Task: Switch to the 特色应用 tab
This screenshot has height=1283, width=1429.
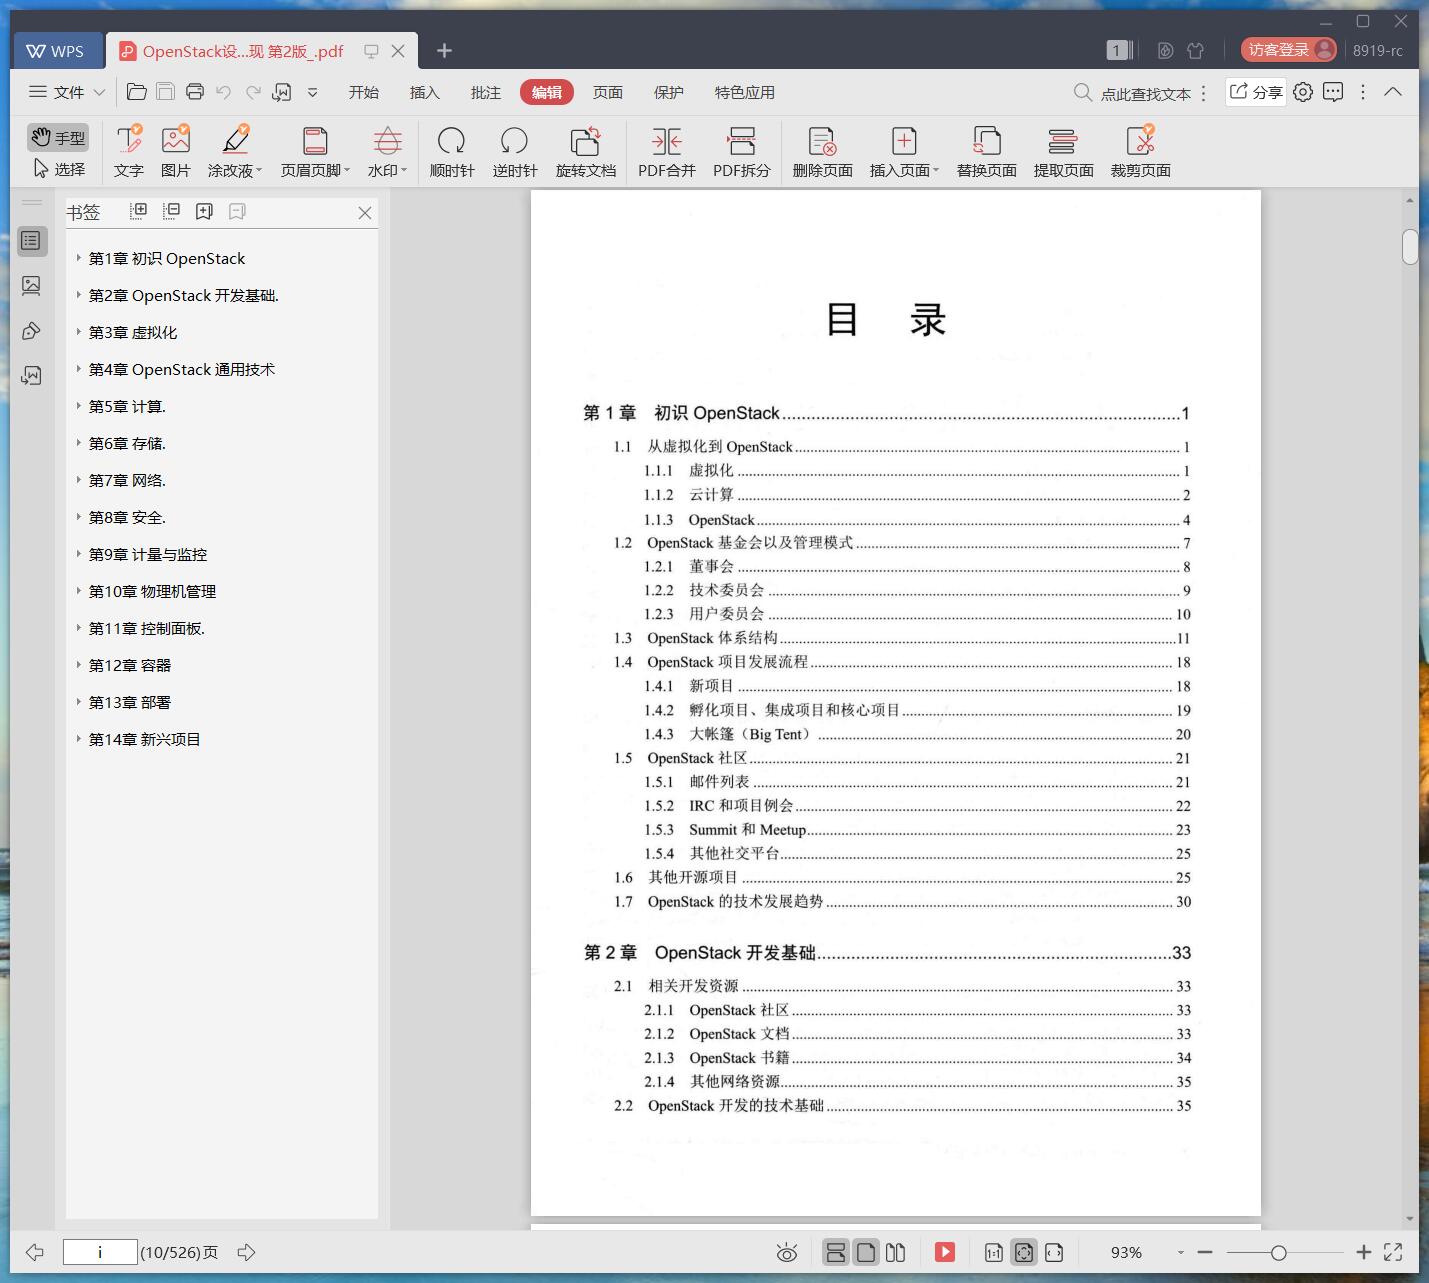Action: tap(745, 92)
